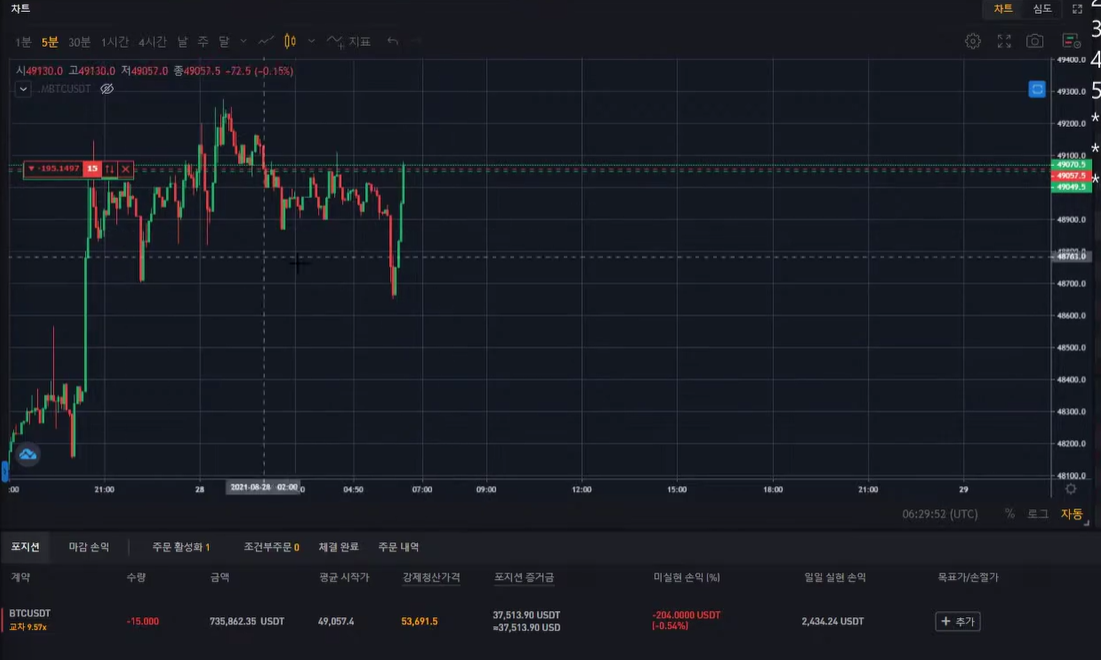
Task: Open the 포지션 tab
Action: 25,547
